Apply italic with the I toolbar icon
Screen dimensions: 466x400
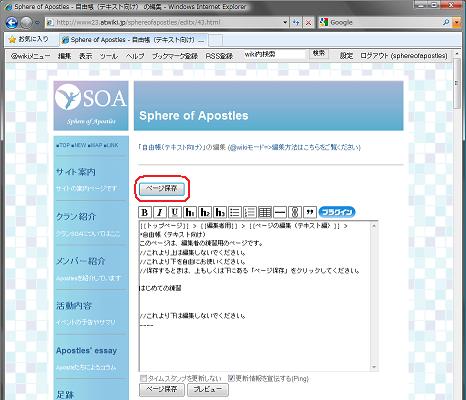(160, 212)
